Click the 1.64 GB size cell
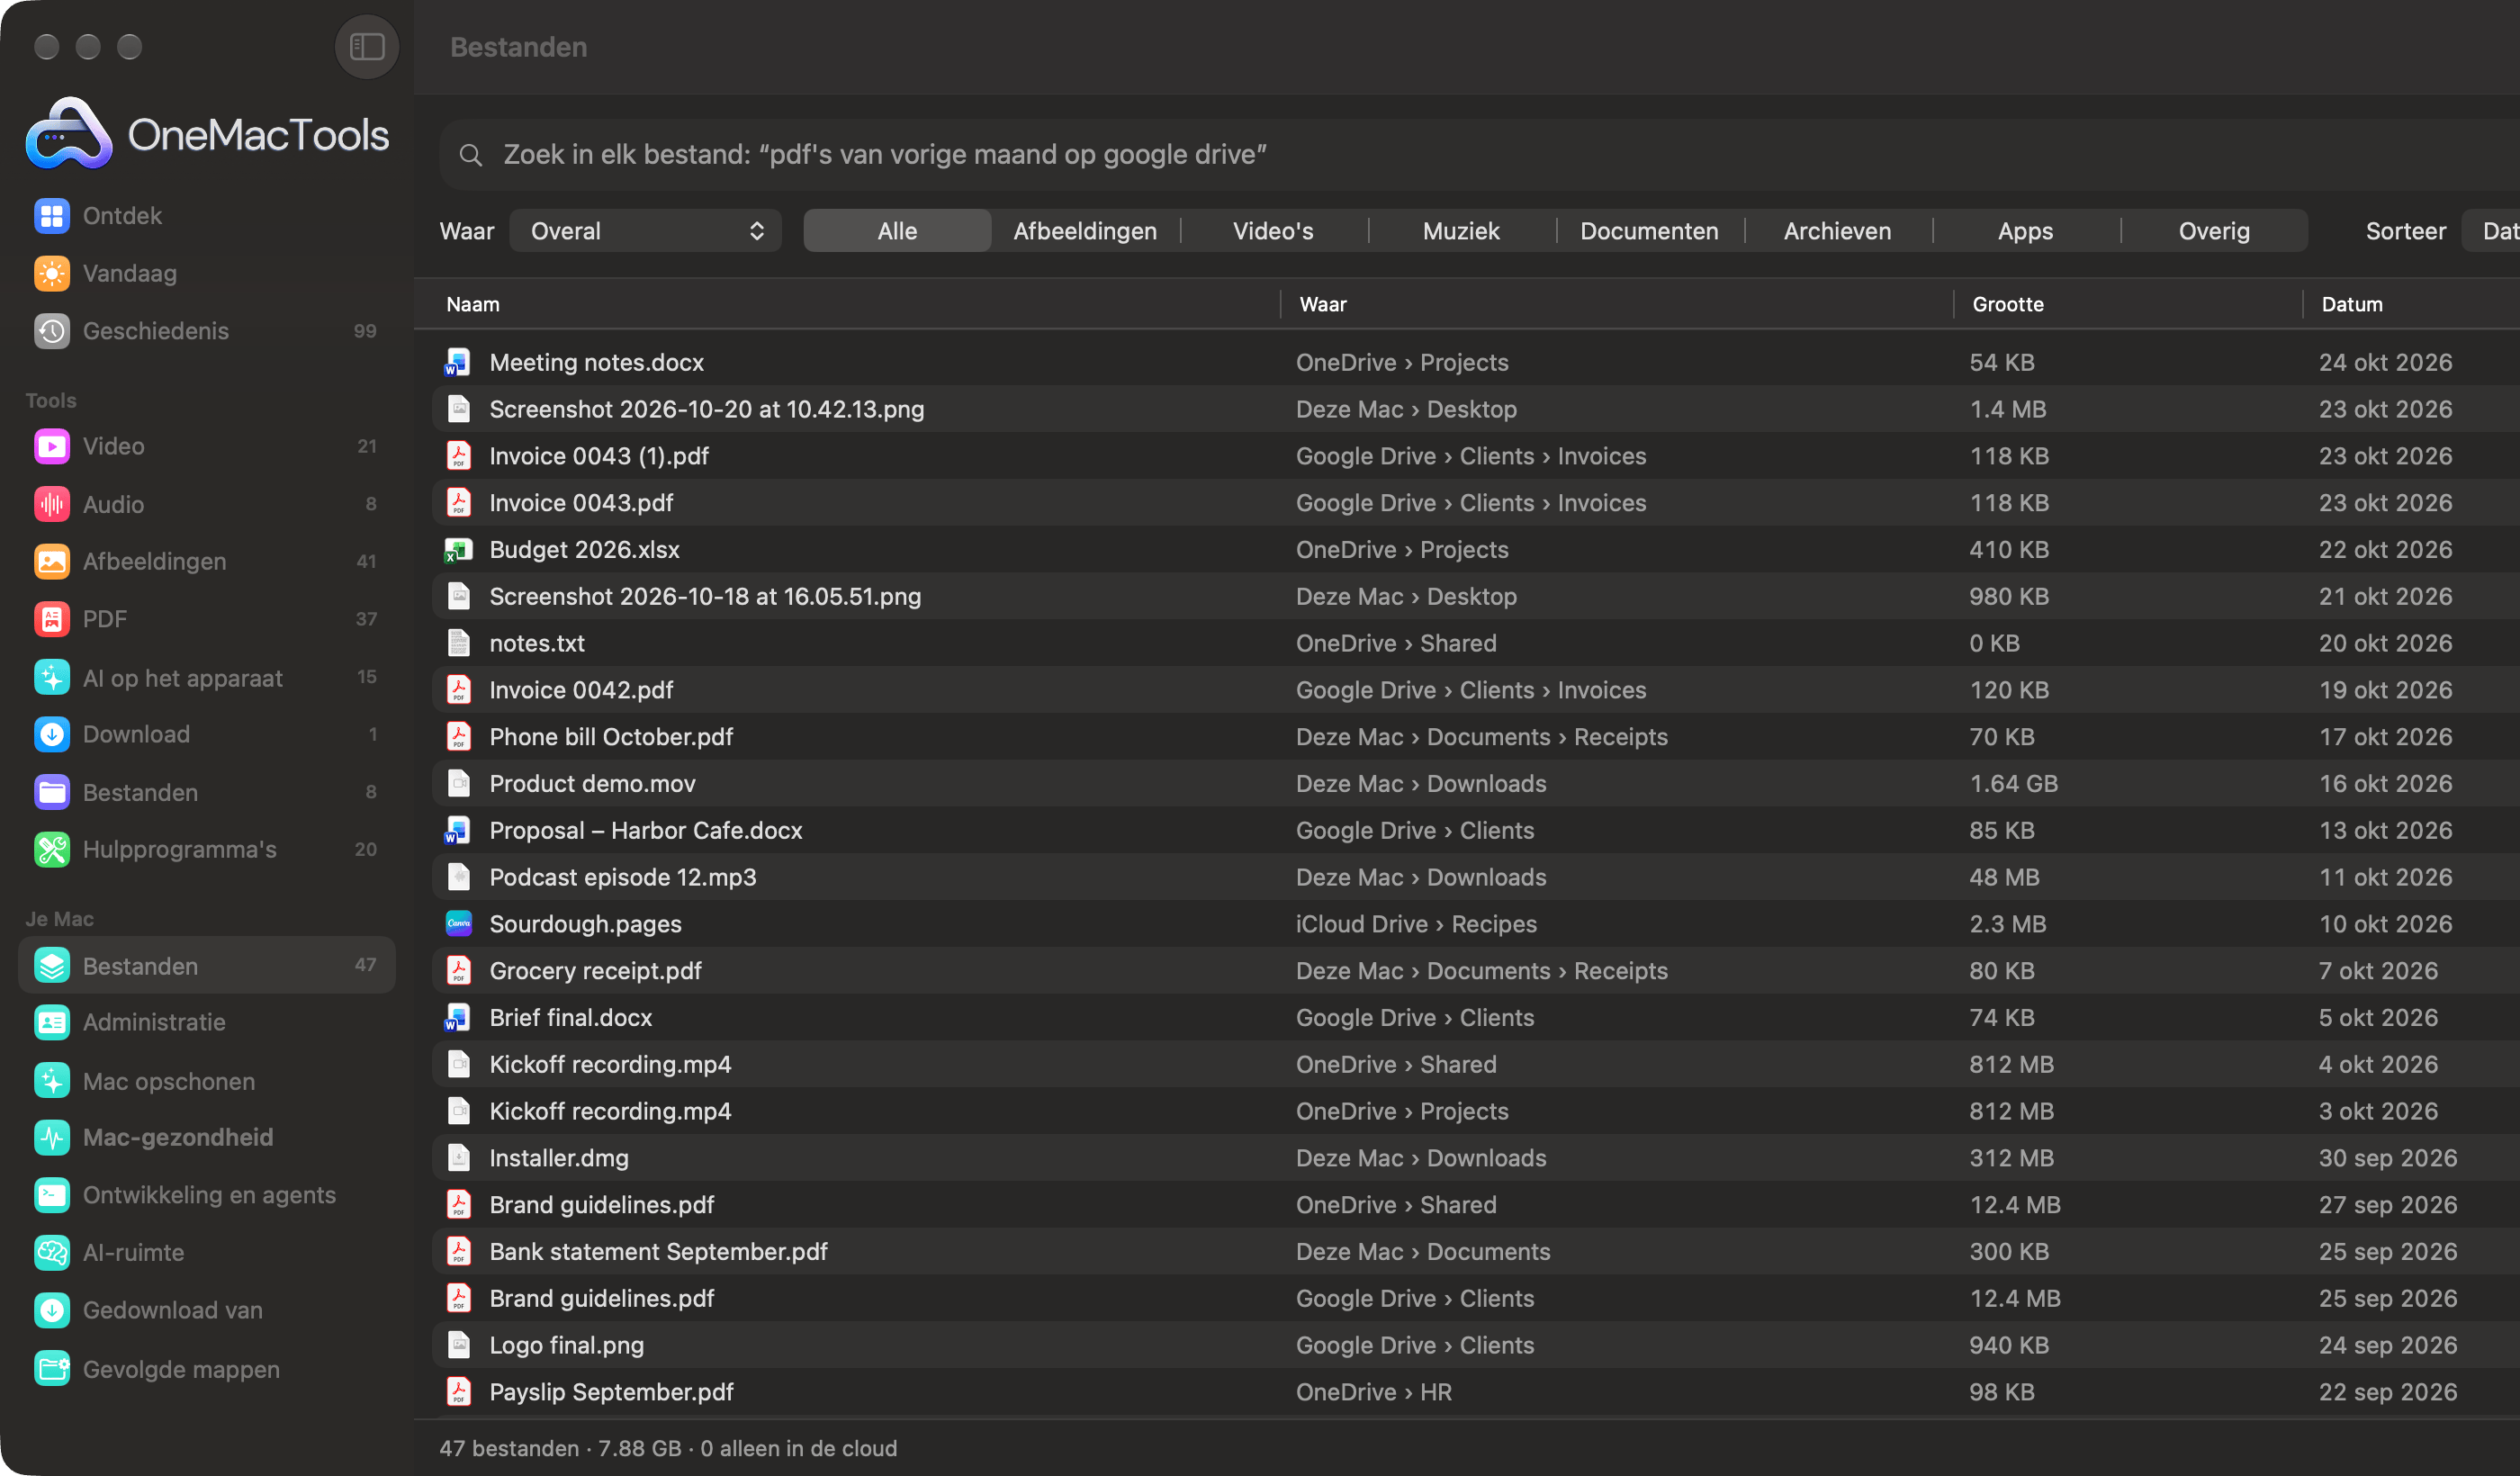2520x1476 pixels. (x=2013, y=784)
